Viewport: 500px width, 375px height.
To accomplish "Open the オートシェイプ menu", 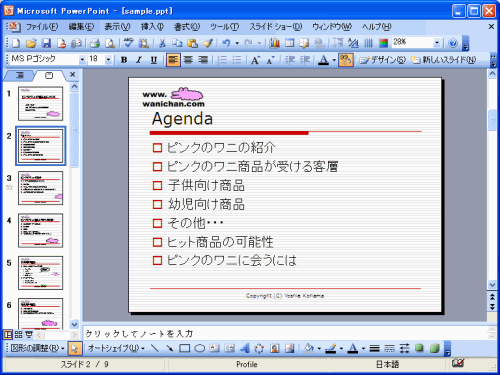I will pos(116,348).
